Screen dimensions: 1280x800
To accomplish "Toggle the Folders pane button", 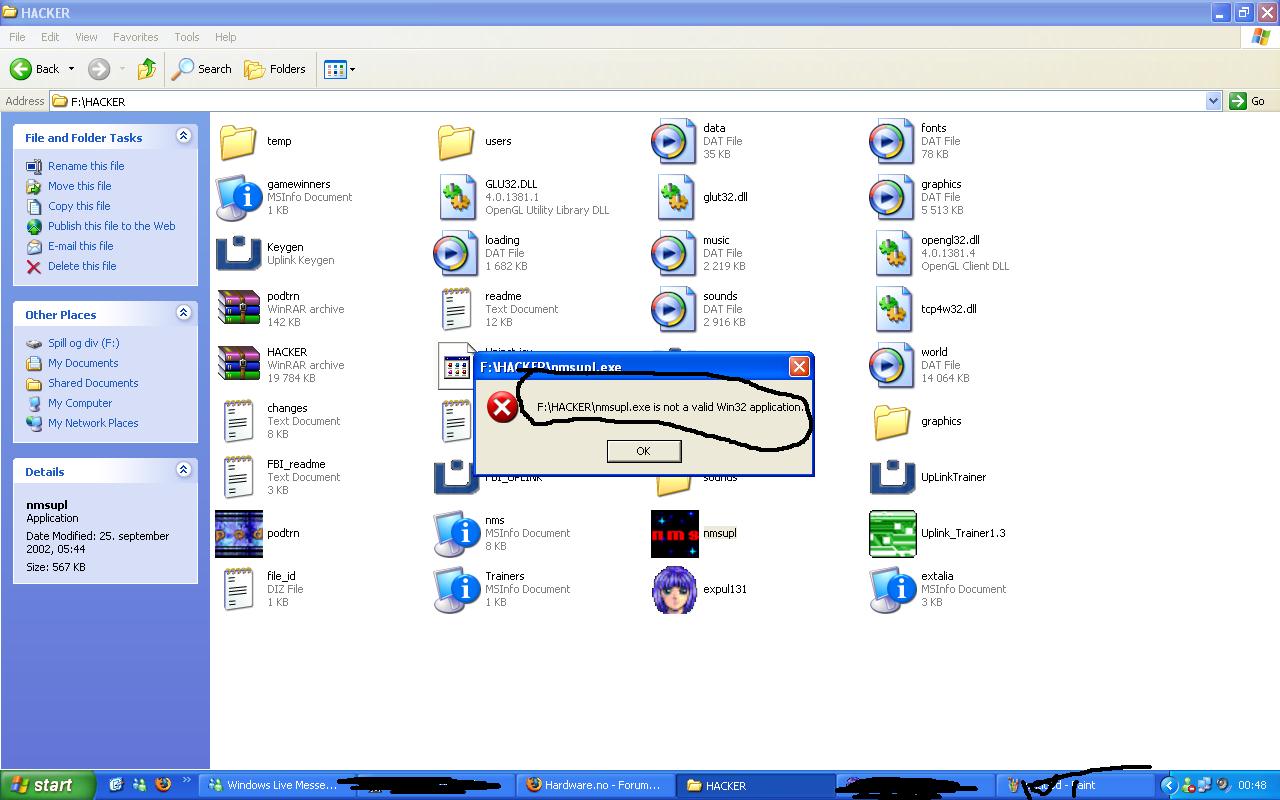I will point(275,69).
